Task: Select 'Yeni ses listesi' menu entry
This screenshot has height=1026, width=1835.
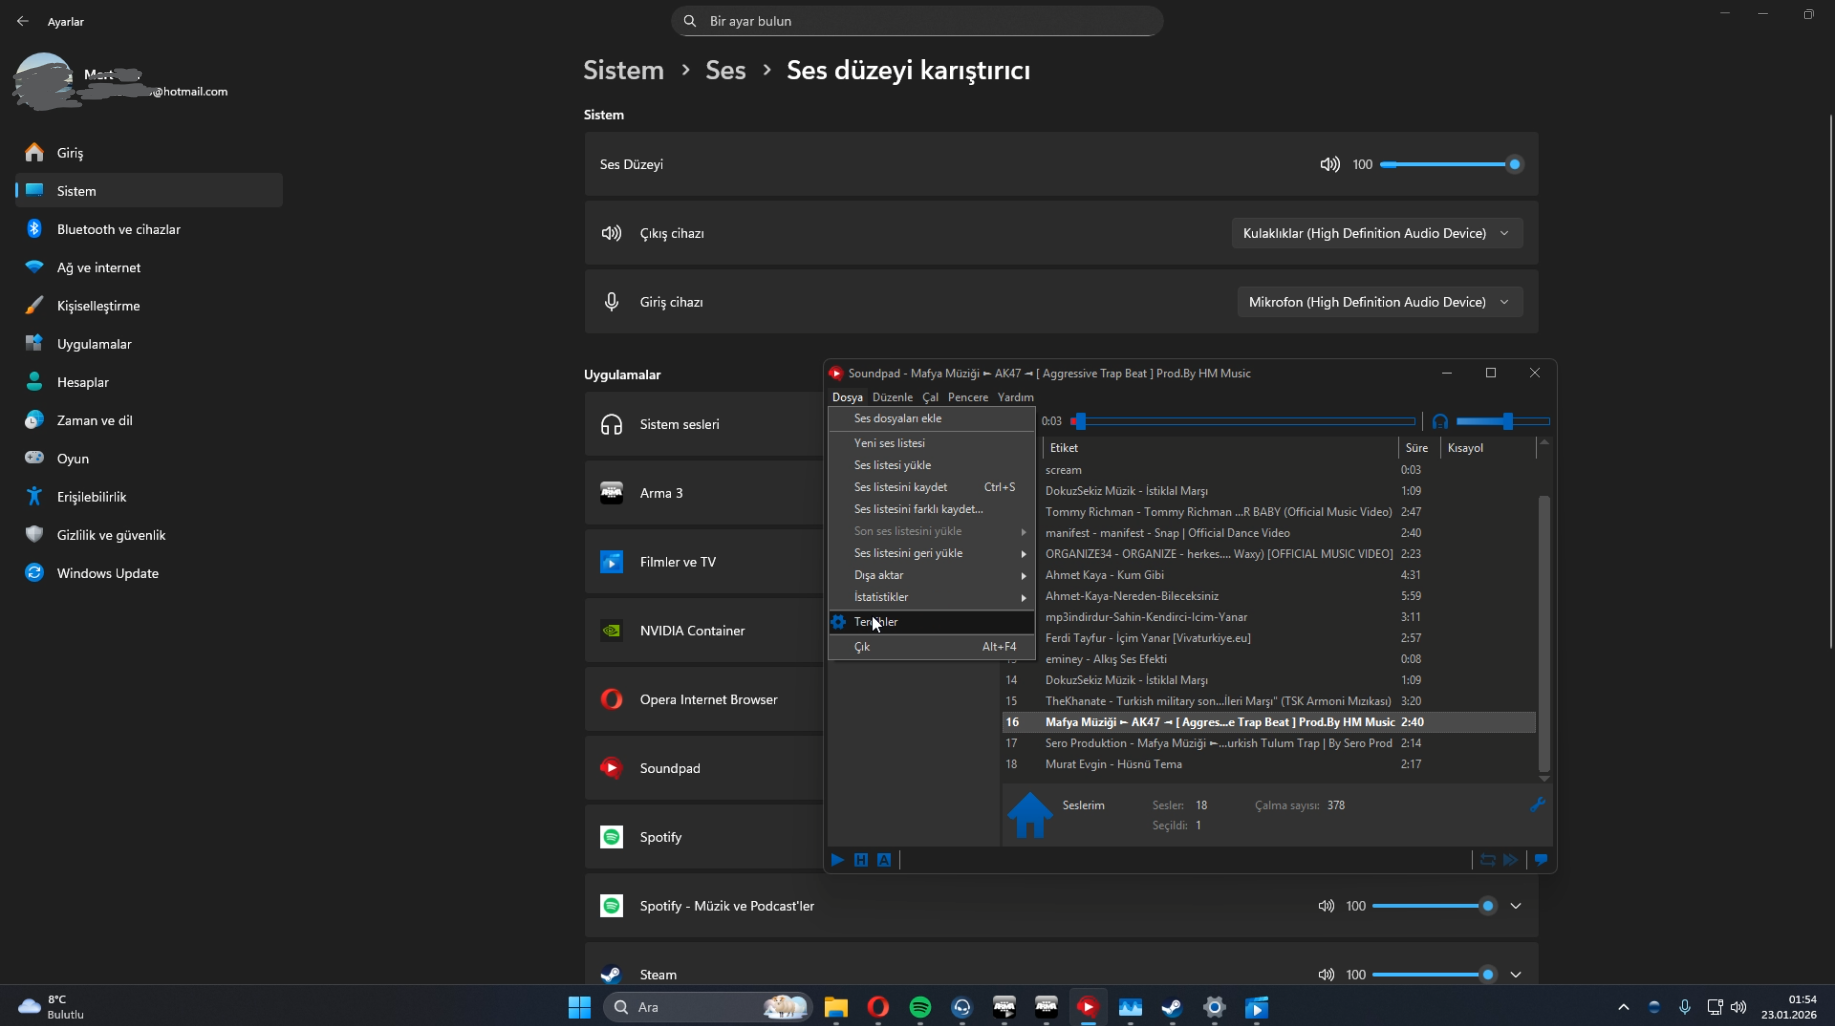Action: (931, 443)
